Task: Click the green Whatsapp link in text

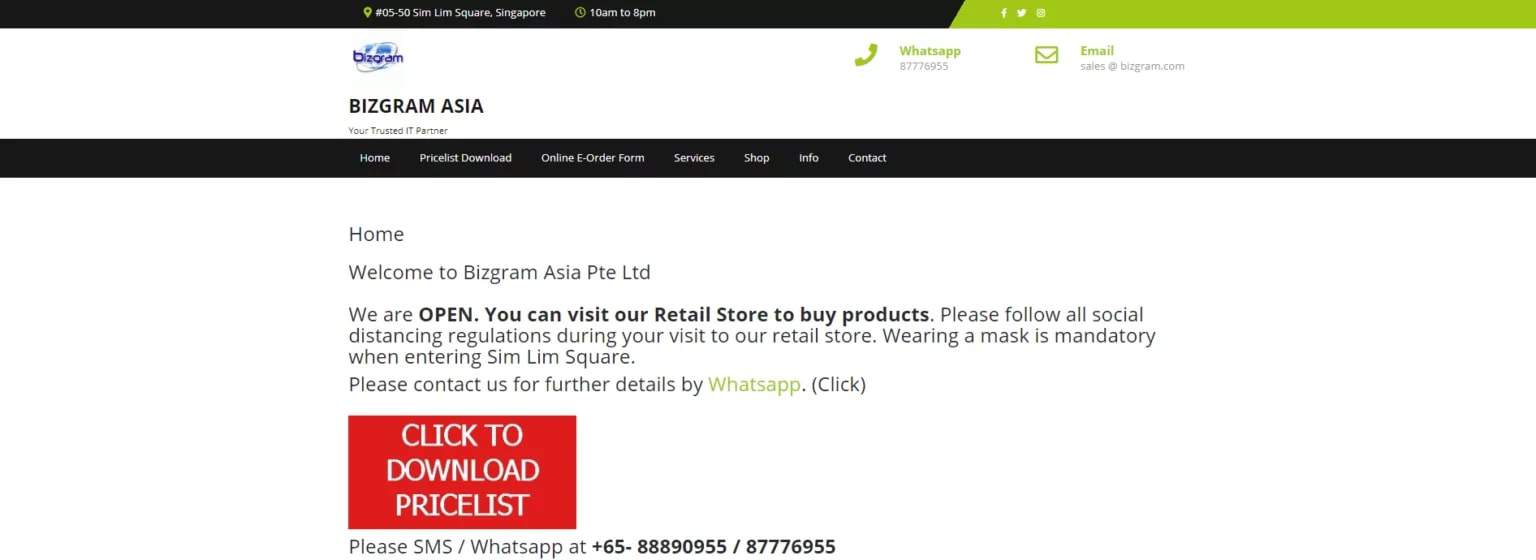Action: (x=755, y=385)
